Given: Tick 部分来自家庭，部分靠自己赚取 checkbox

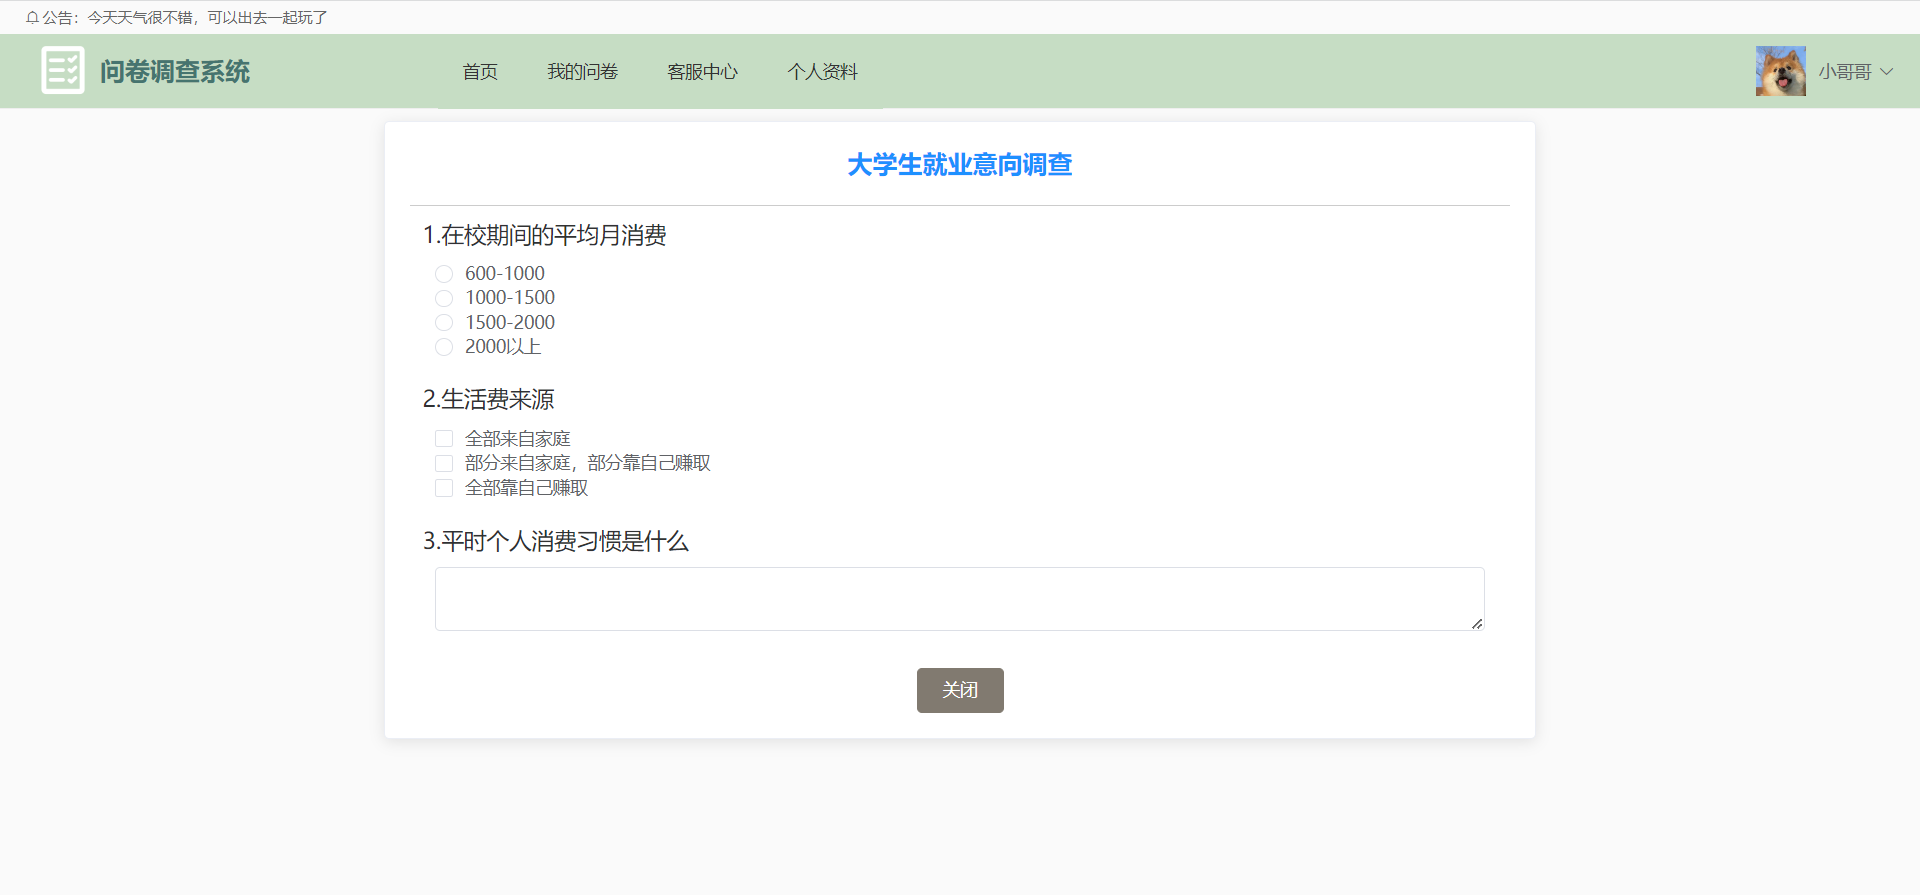Looking at the screenshot, I should 444,463.
